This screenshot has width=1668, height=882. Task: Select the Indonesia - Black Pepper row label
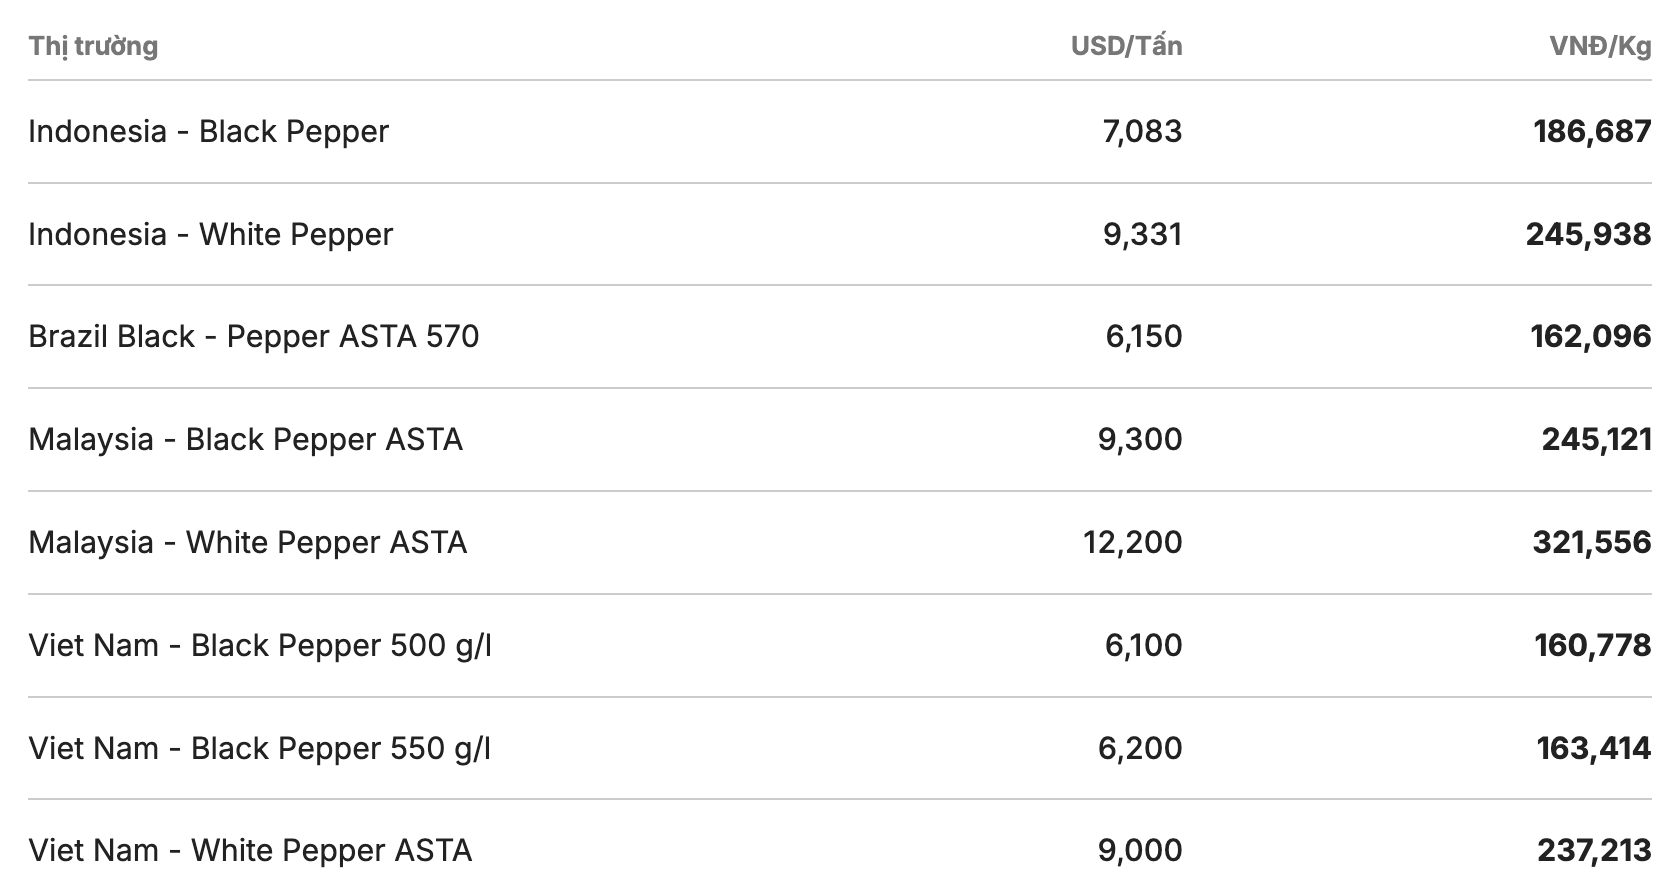[208, 131]
